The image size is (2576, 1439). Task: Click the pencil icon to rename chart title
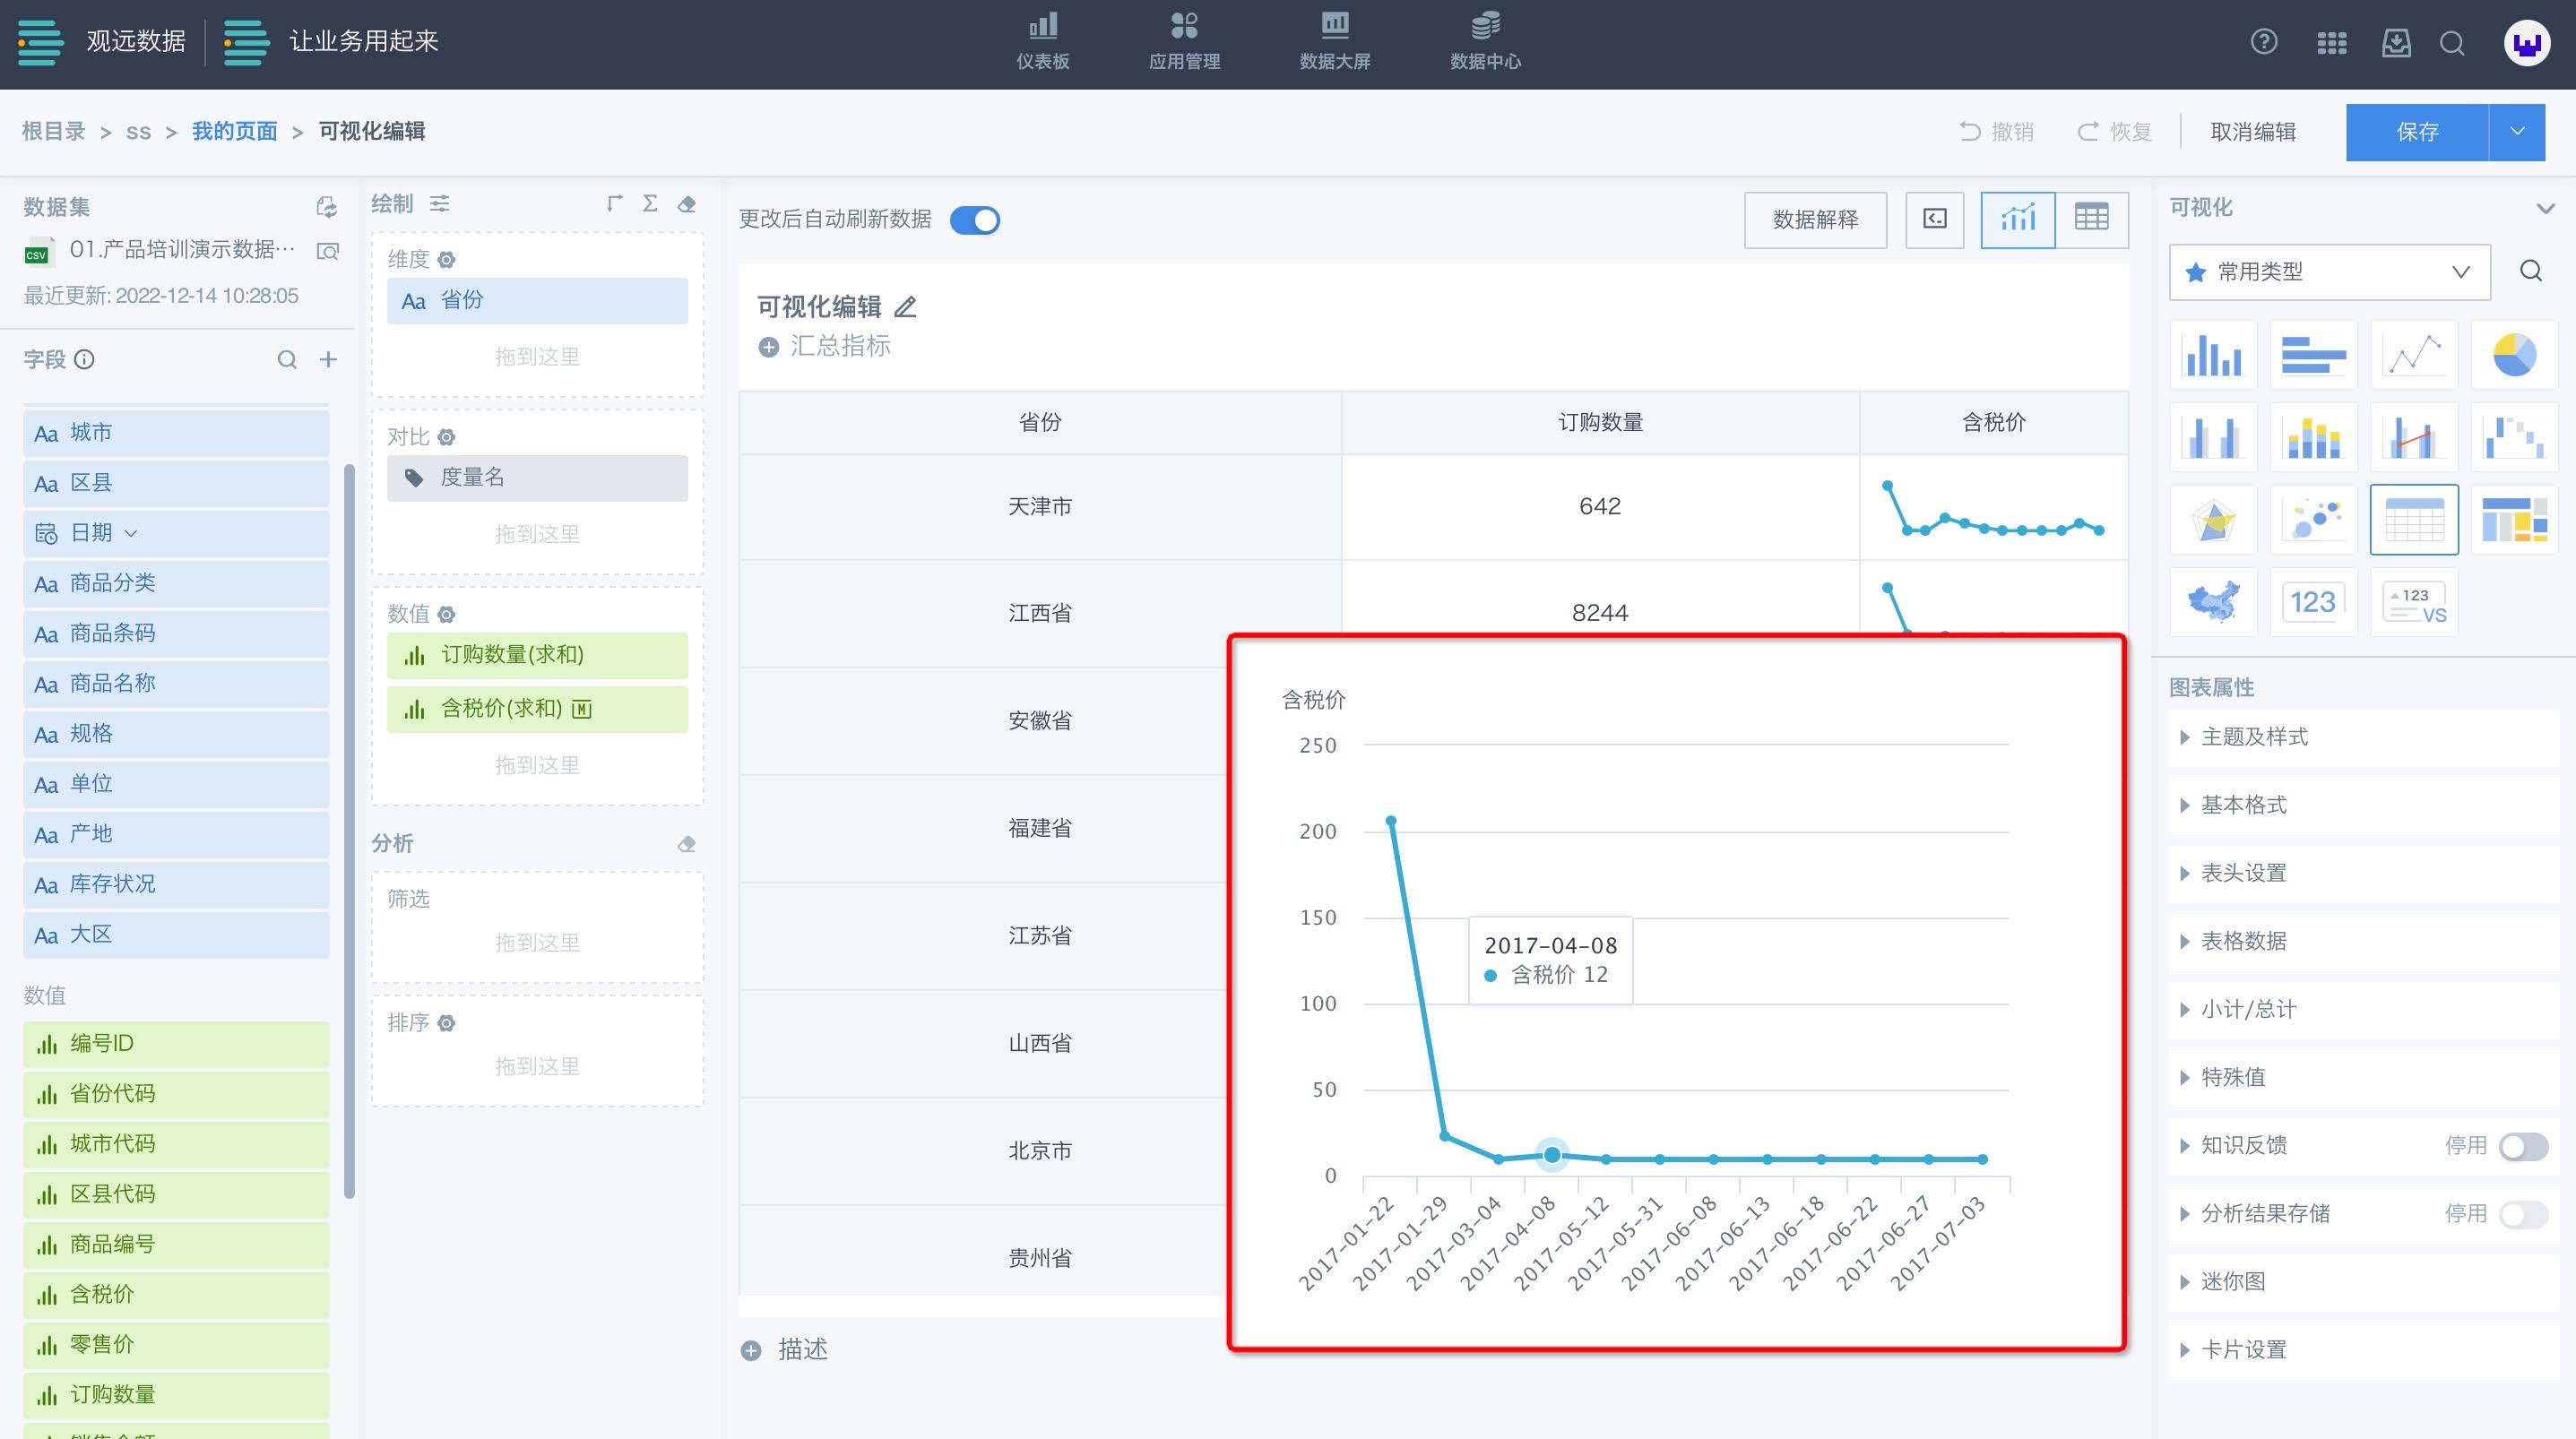pyautogui.click(x=905, y=307)
